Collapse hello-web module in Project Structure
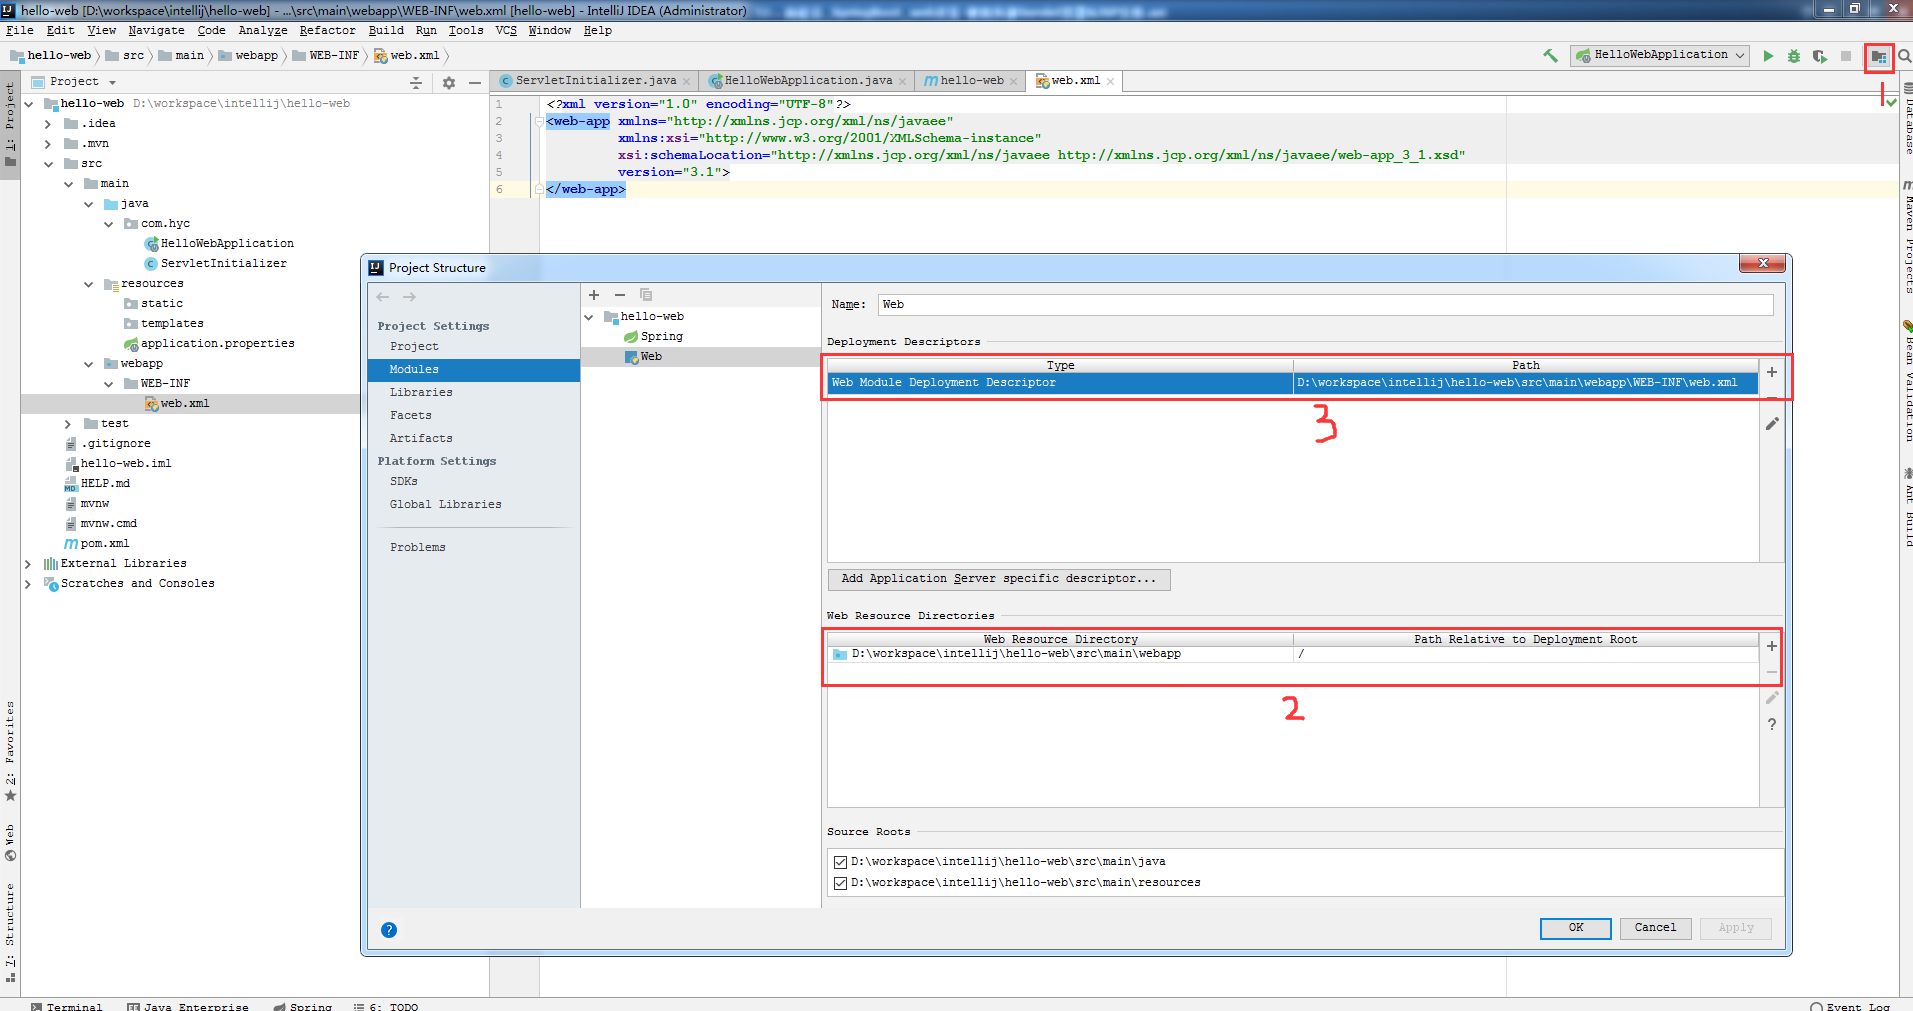This screenshot has width=1913, height=1011. click(x=589, y=317)
